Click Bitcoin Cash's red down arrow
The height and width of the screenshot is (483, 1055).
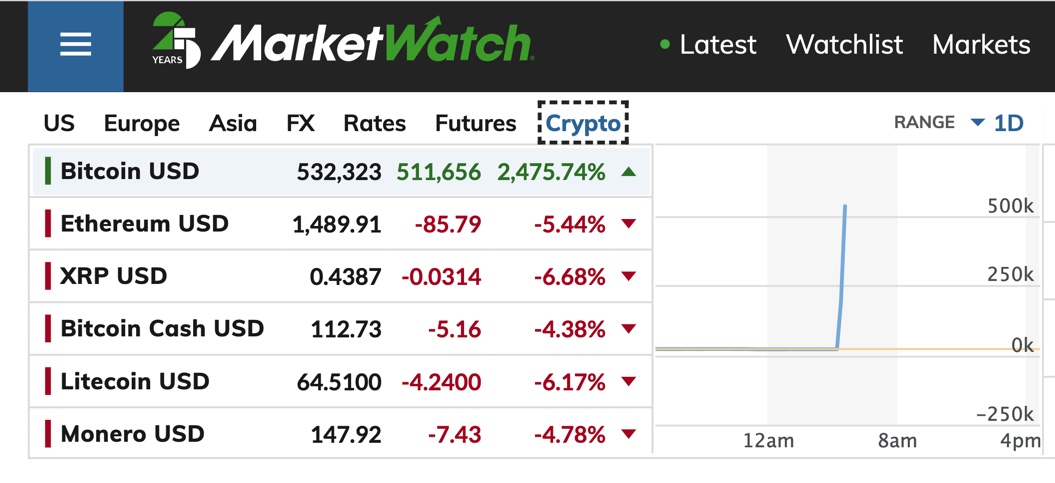[628, 329]
